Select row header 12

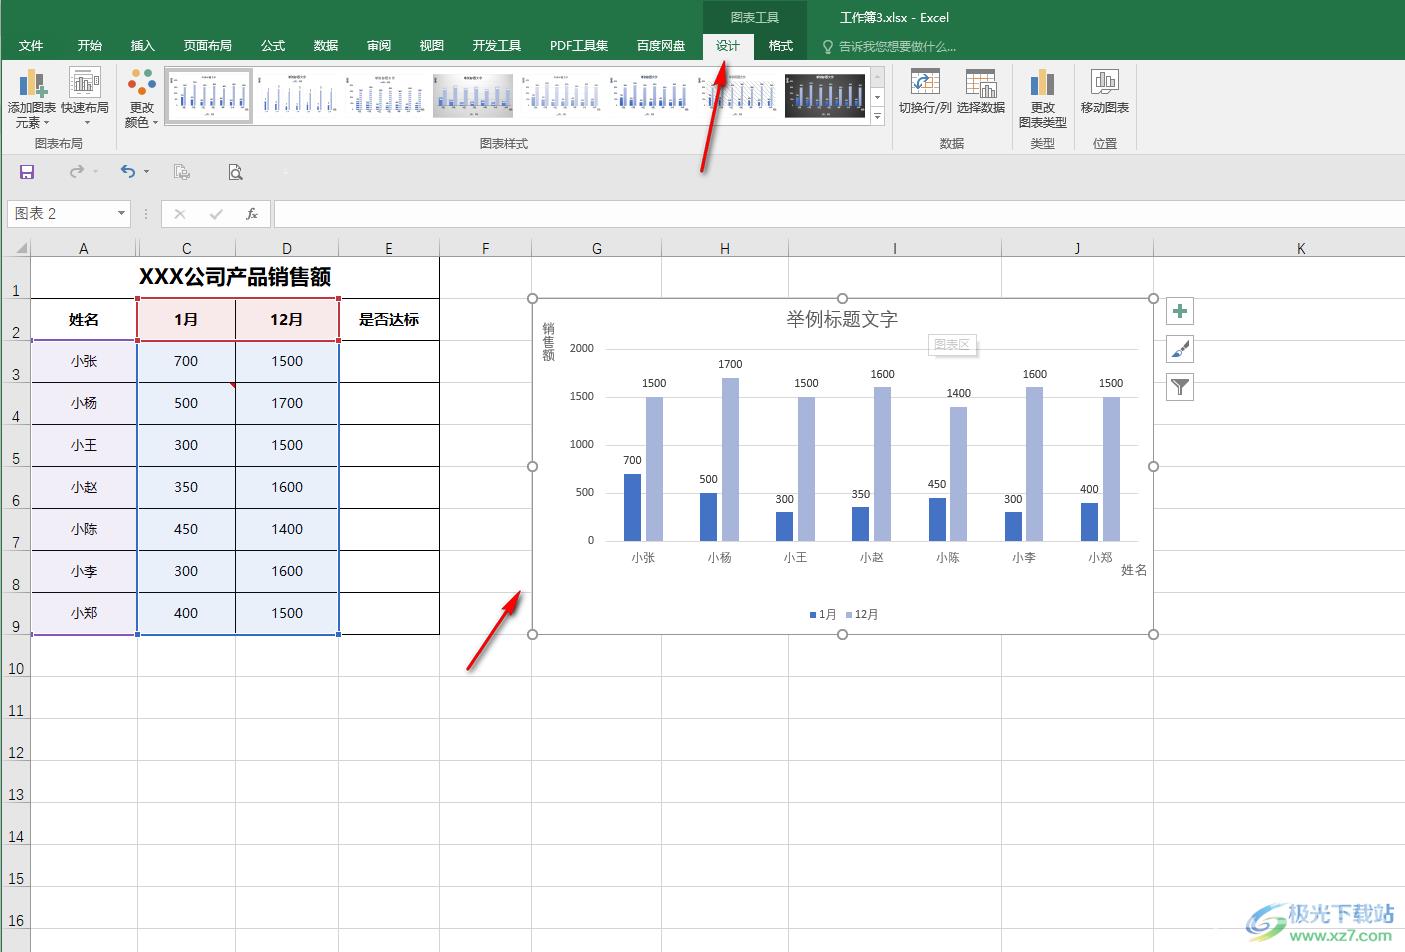tap(16, 739)
